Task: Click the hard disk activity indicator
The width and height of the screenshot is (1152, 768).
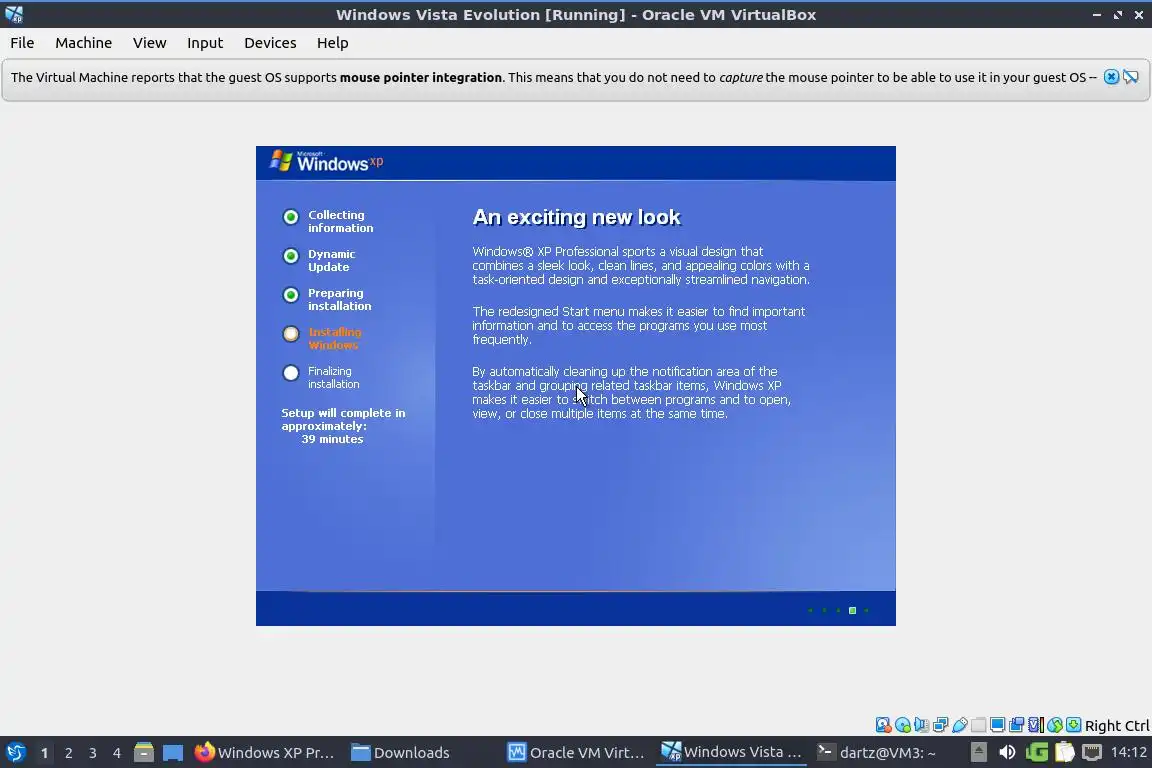Action: (x=883, y=725)
